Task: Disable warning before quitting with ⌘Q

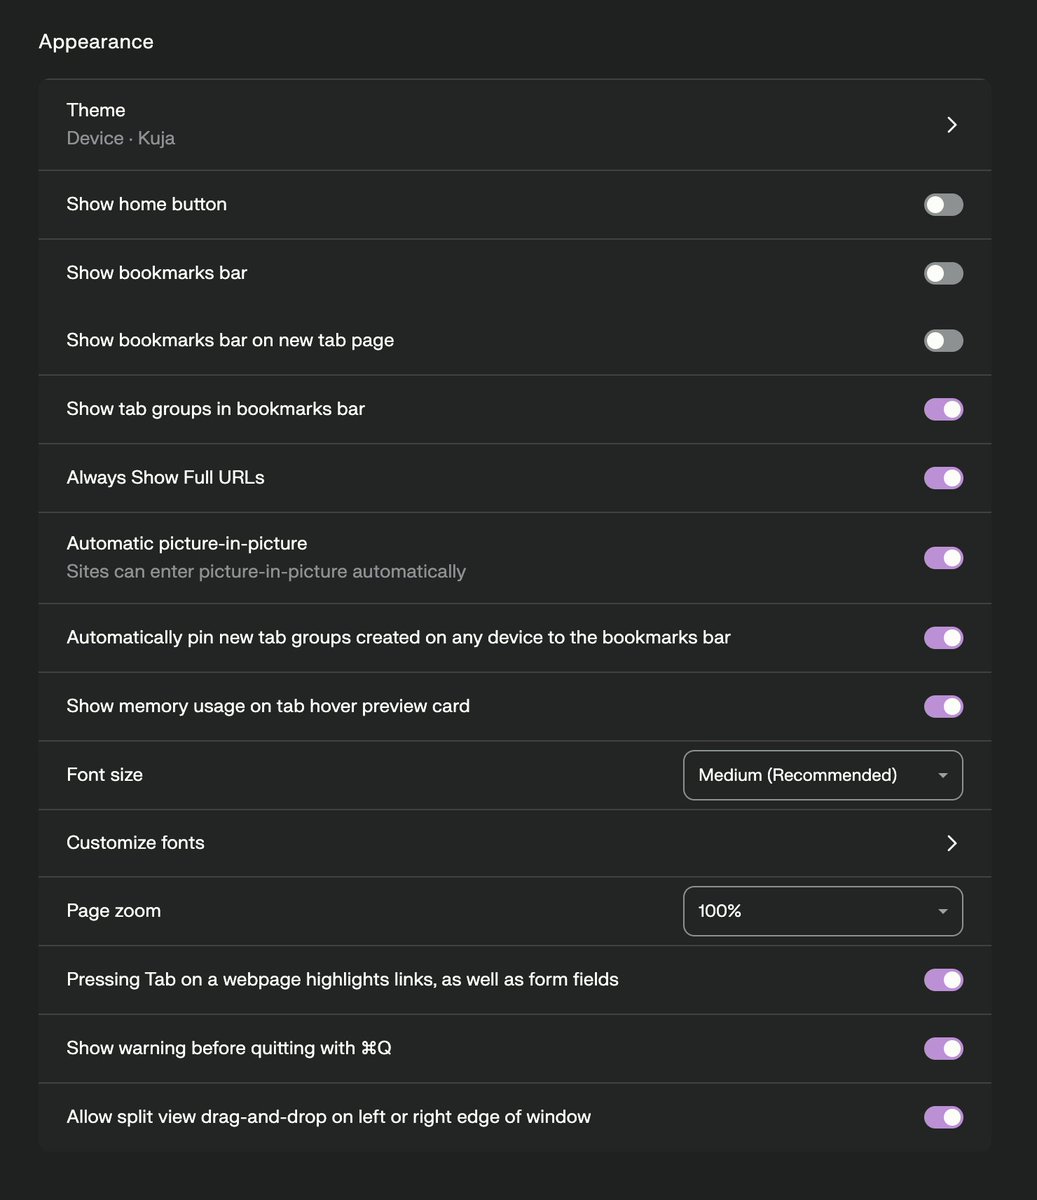Action: click(x=943, y=1049)
